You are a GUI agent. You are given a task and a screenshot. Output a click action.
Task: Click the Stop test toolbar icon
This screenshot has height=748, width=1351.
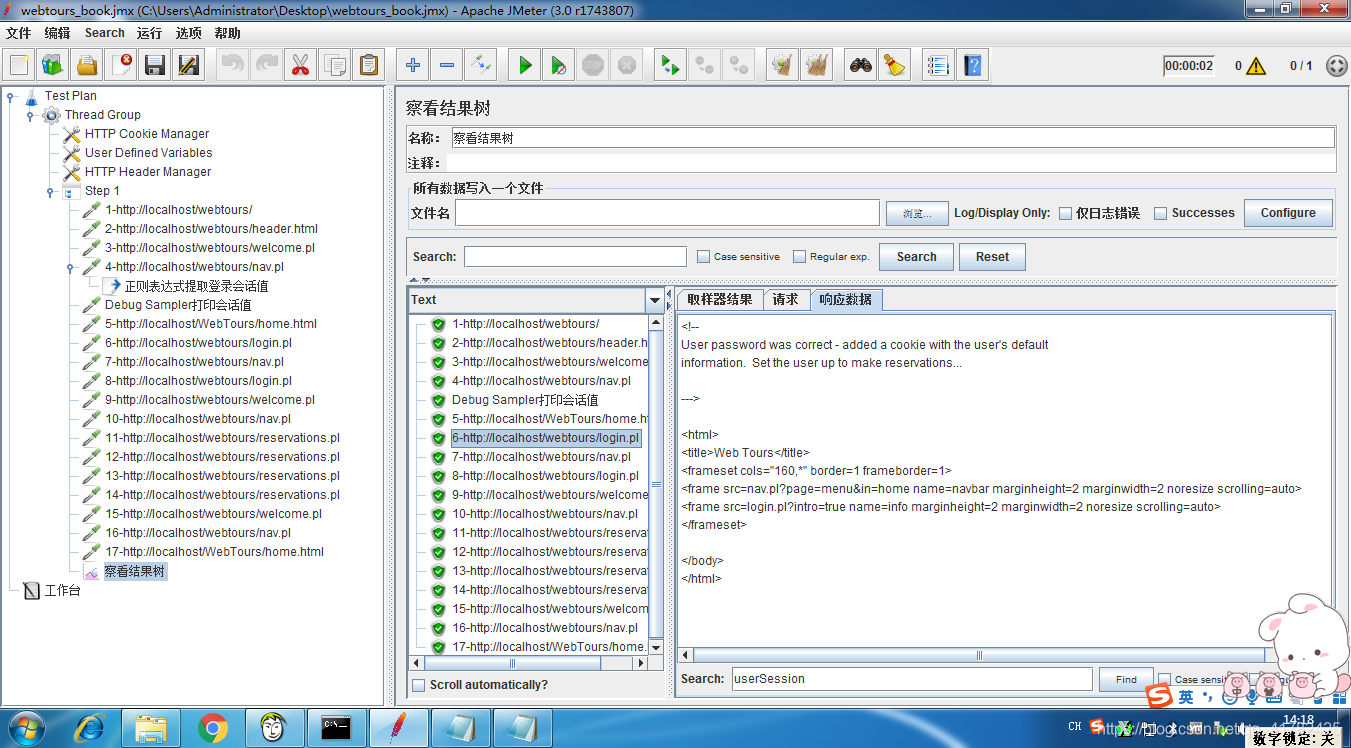click(x=593, y=66)
